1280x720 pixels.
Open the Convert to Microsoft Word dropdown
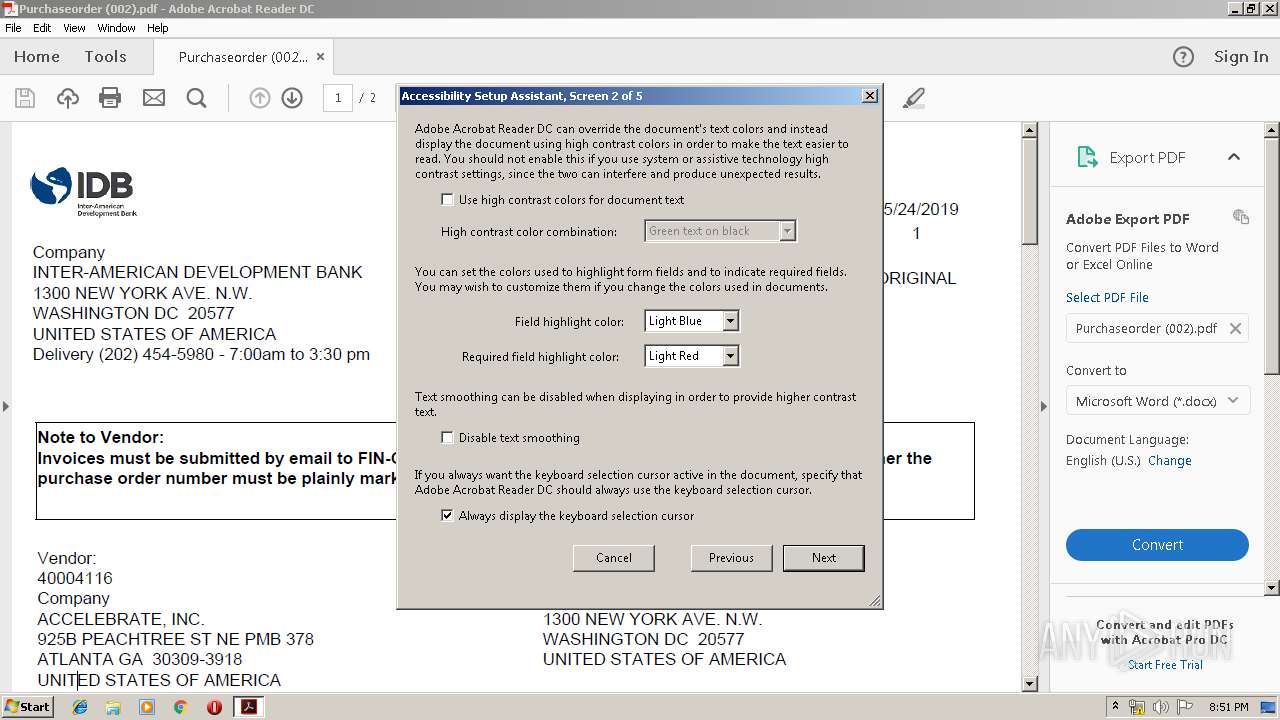1157,401
